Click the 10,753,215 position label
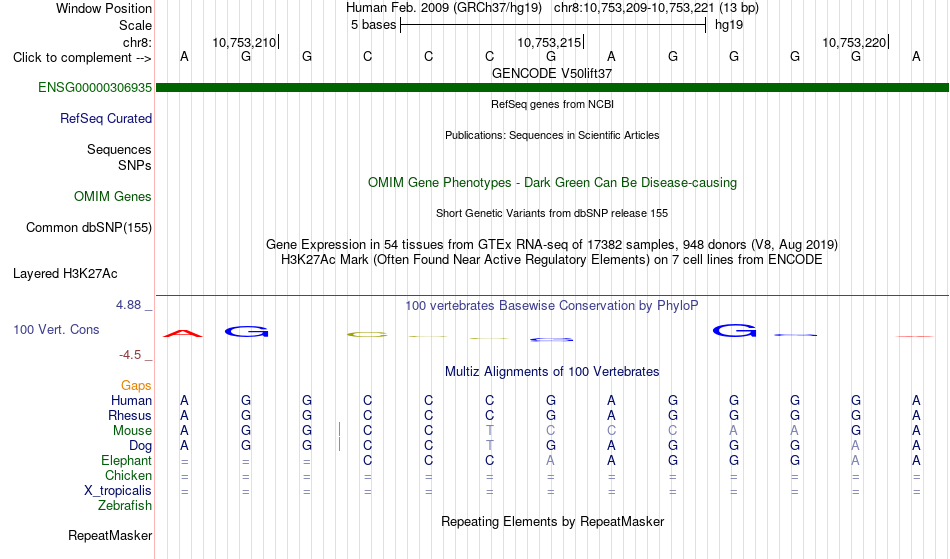 (549, 42)
